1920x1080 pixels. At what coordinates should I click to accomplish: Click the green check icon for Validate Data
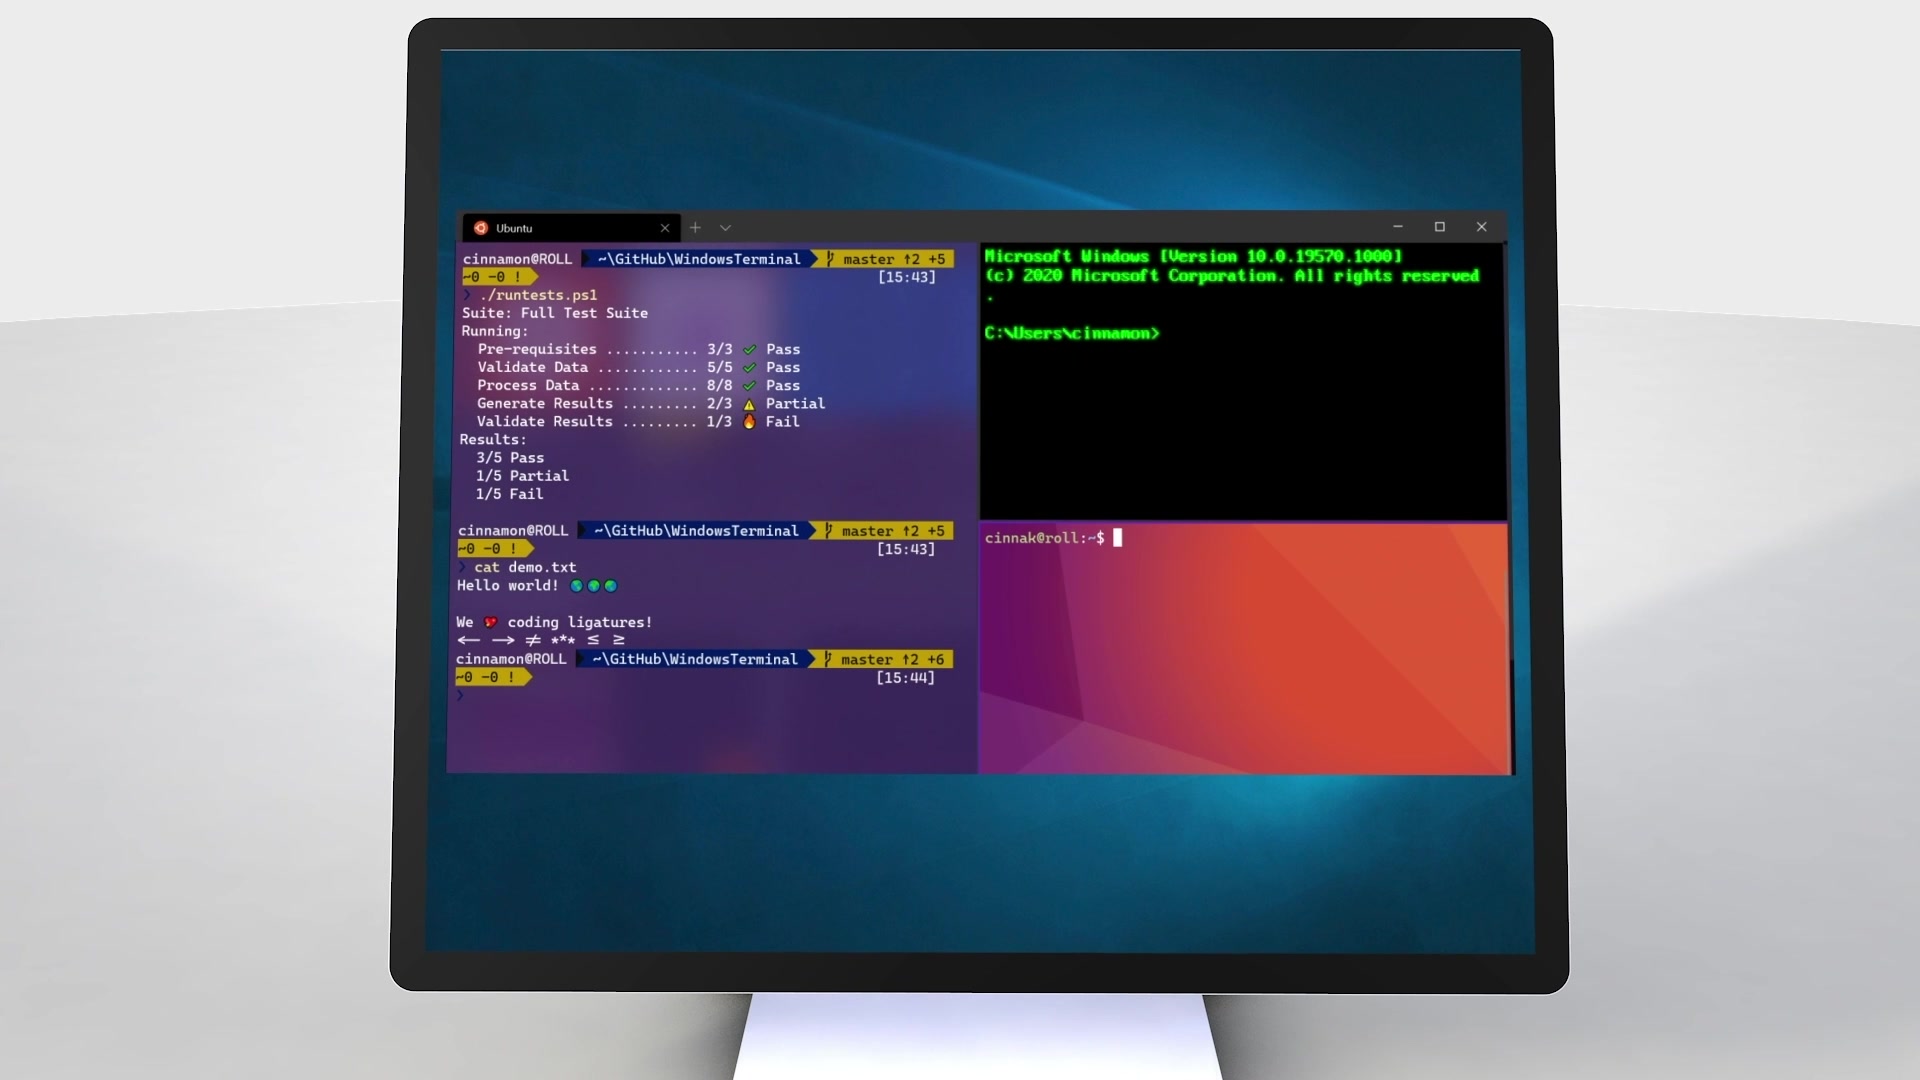click(749, 368)
